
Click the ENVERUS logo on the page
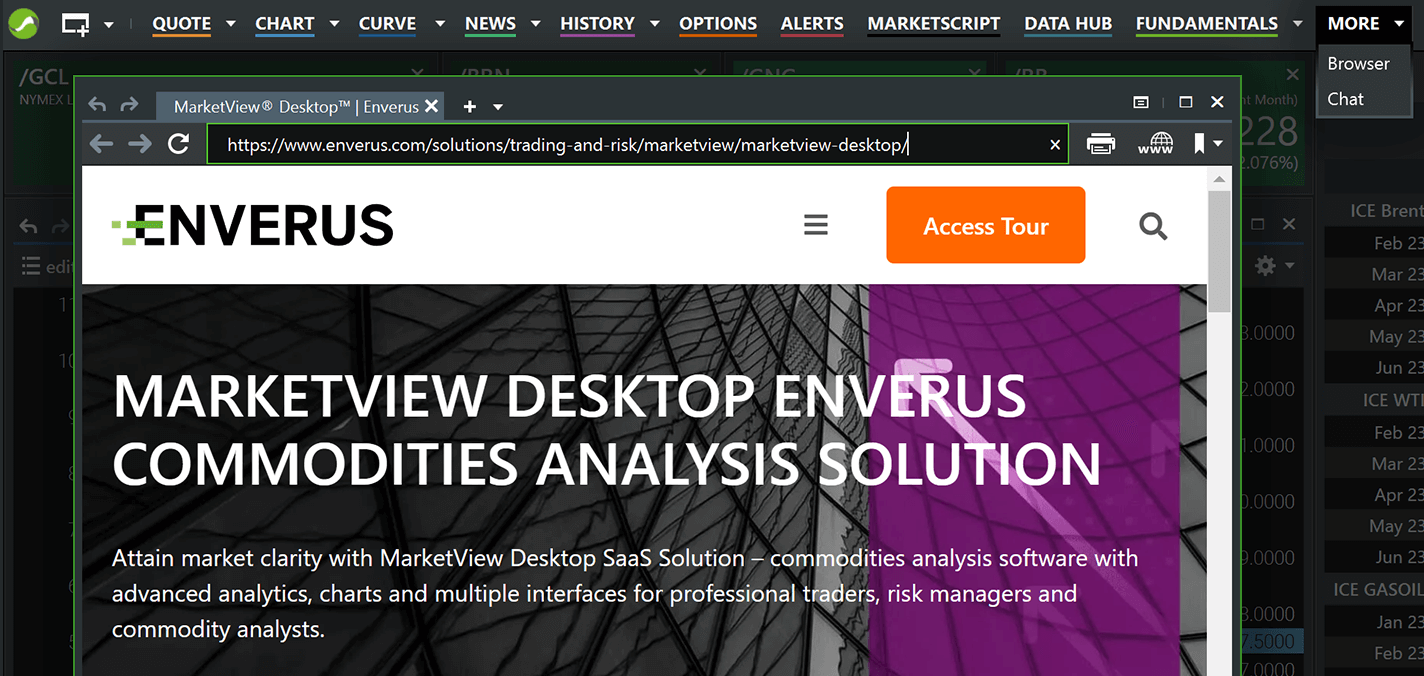click(253, 225)
